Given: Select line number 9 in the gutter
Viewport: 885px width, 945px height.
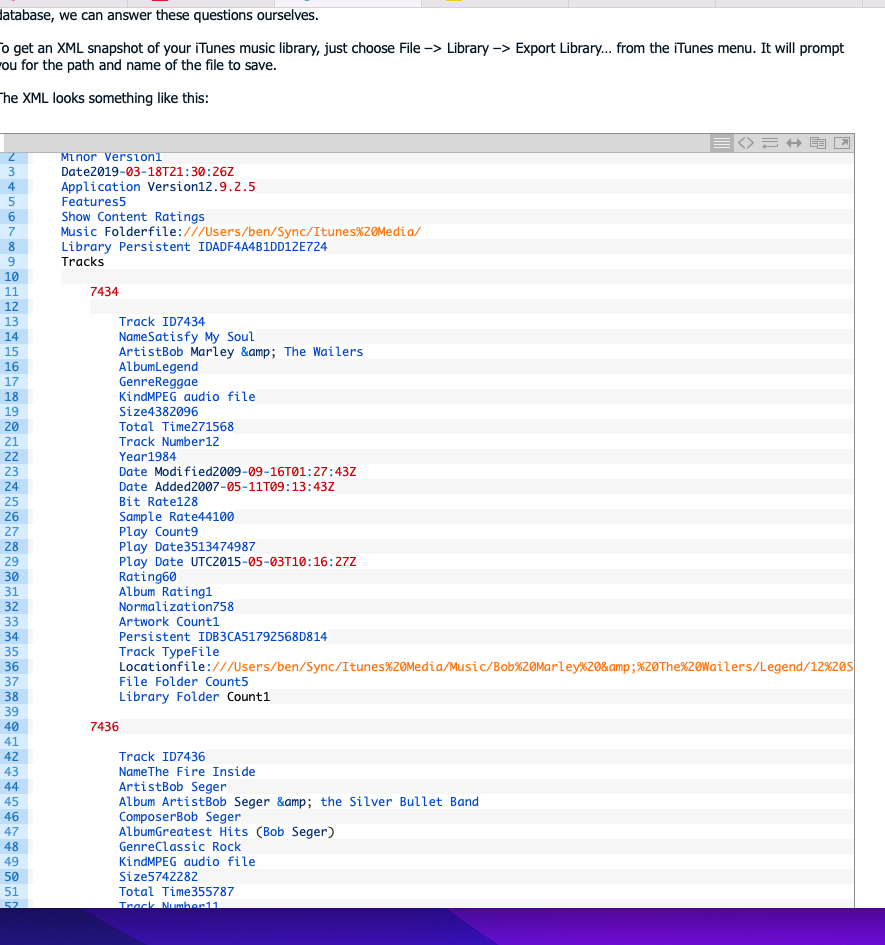Looking at the screenshot, I should pos(11,262).
